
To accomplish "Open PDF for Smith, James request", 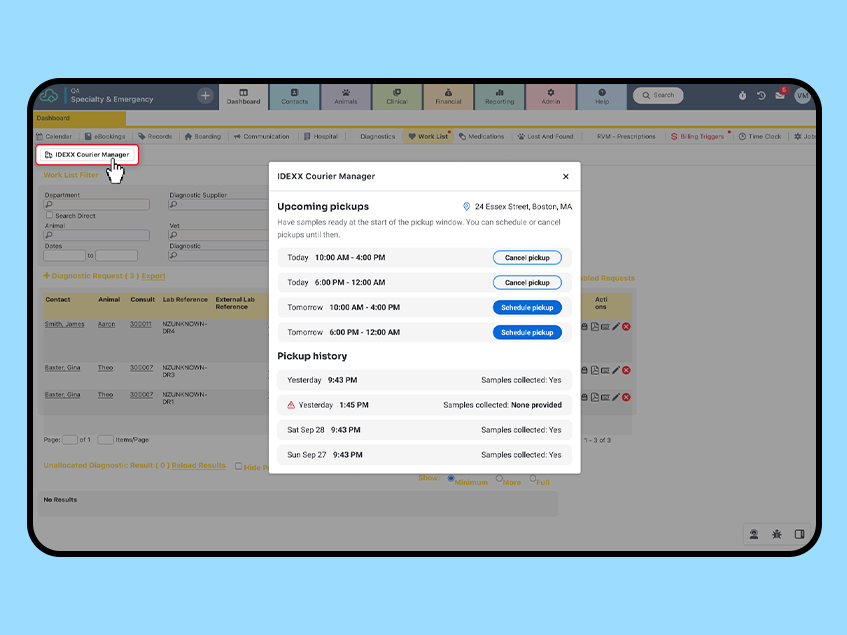I will [595, 327].
